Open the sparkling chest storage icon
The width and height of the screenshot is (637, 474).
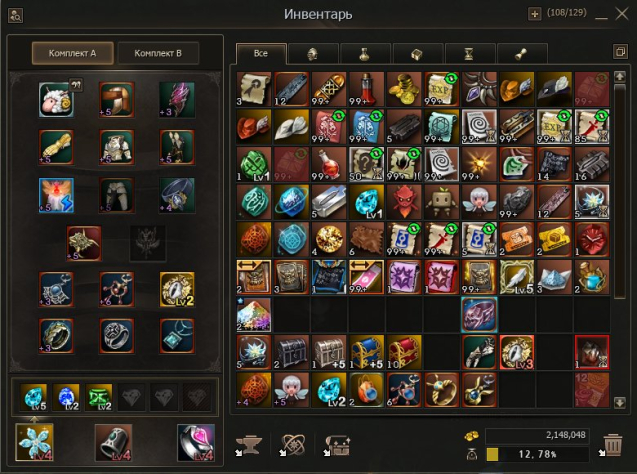tap(337, 445)
